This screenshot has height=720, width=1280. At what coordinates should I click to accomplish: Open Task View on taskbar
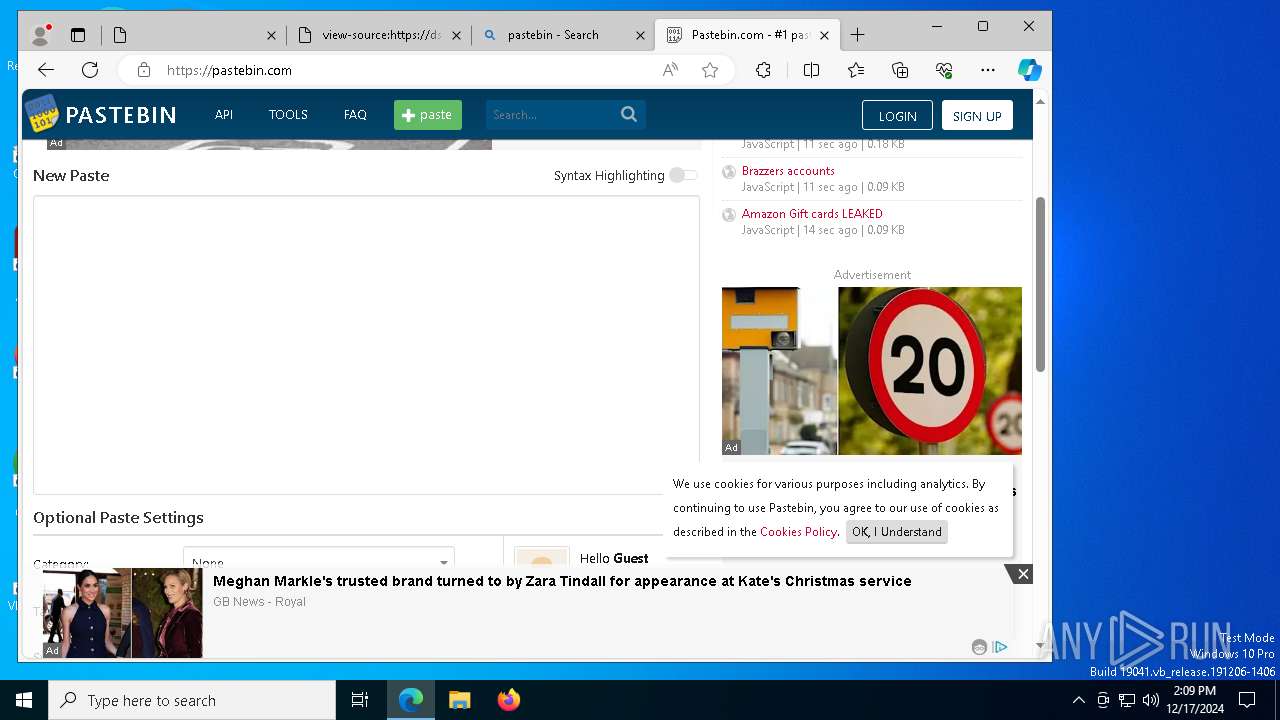point(360,700)
